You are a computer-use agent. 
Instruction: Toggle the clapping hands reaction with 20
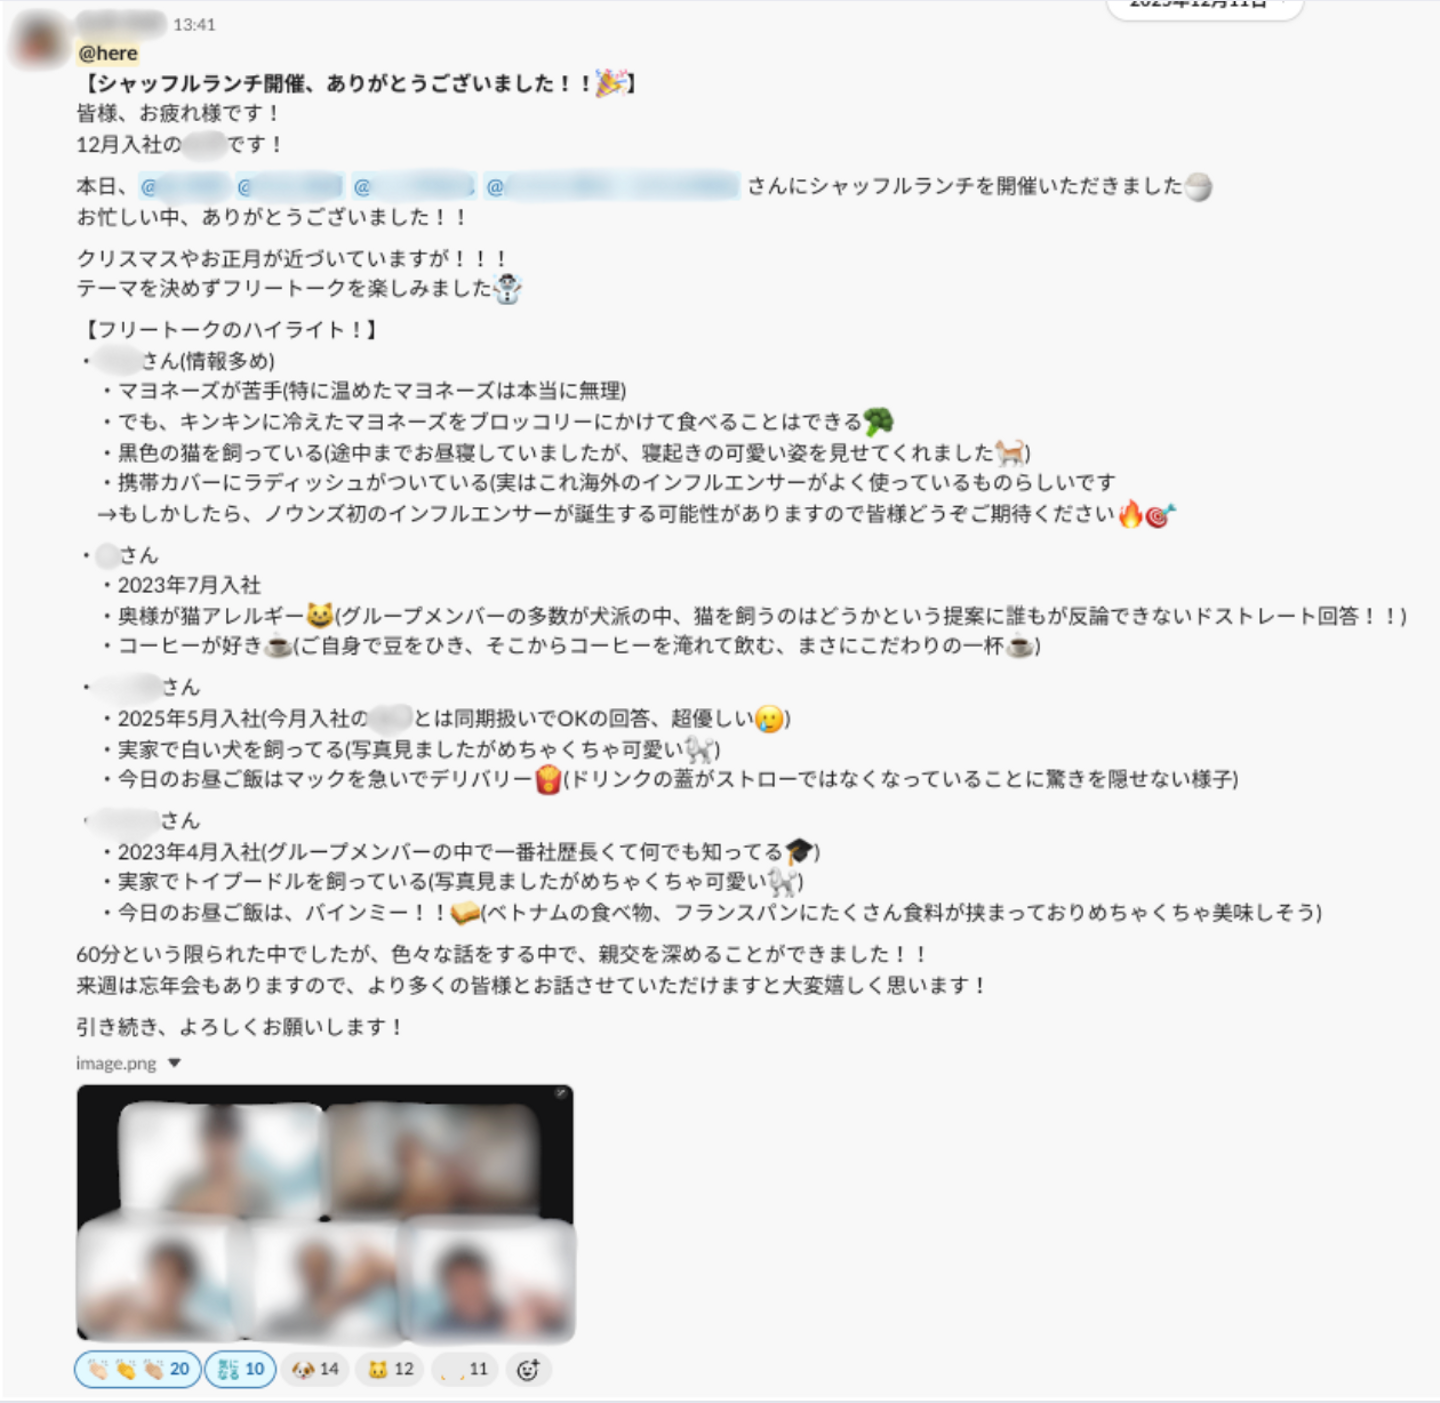click(x=137, y=1369)
